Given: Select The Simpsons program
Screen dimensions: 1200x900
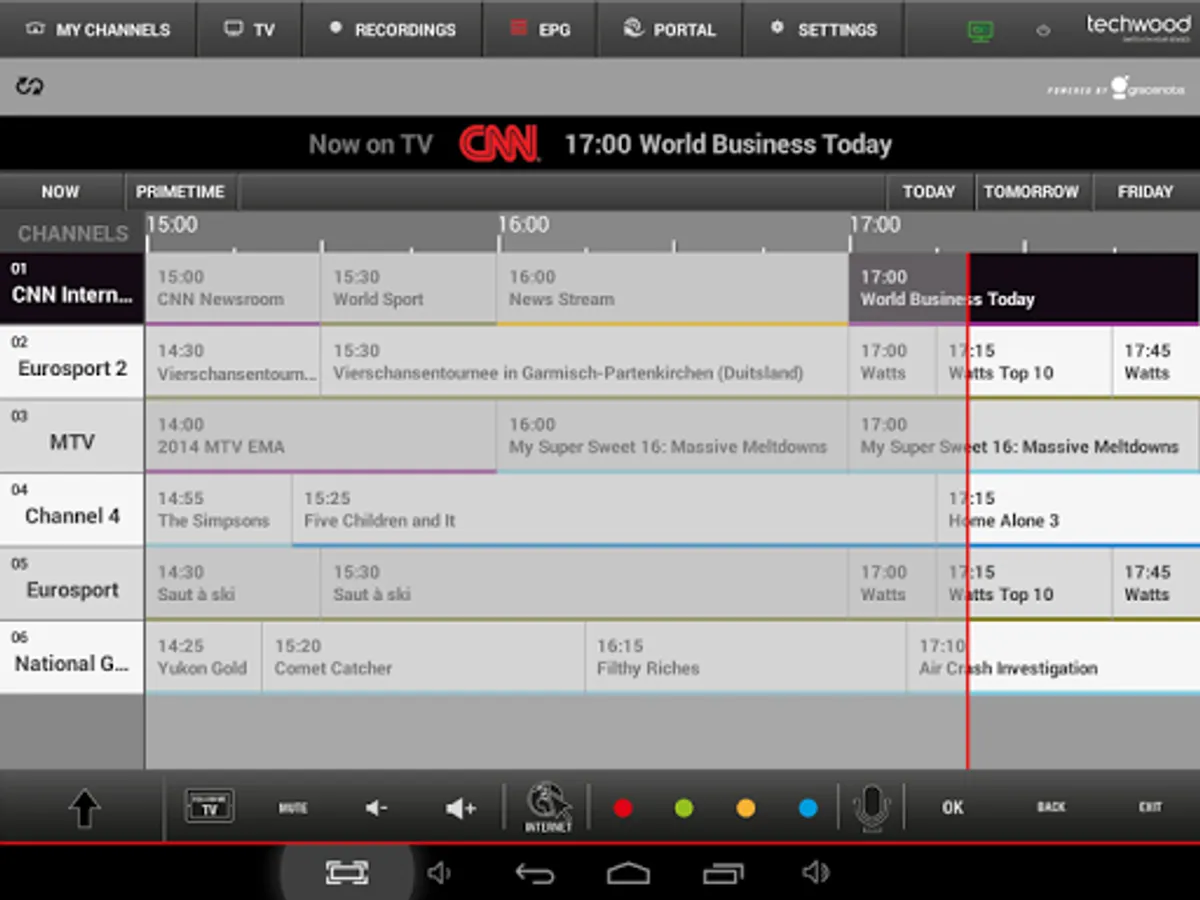Looking at the screenshot, I should pyautogui.click(x=219, y=510).
